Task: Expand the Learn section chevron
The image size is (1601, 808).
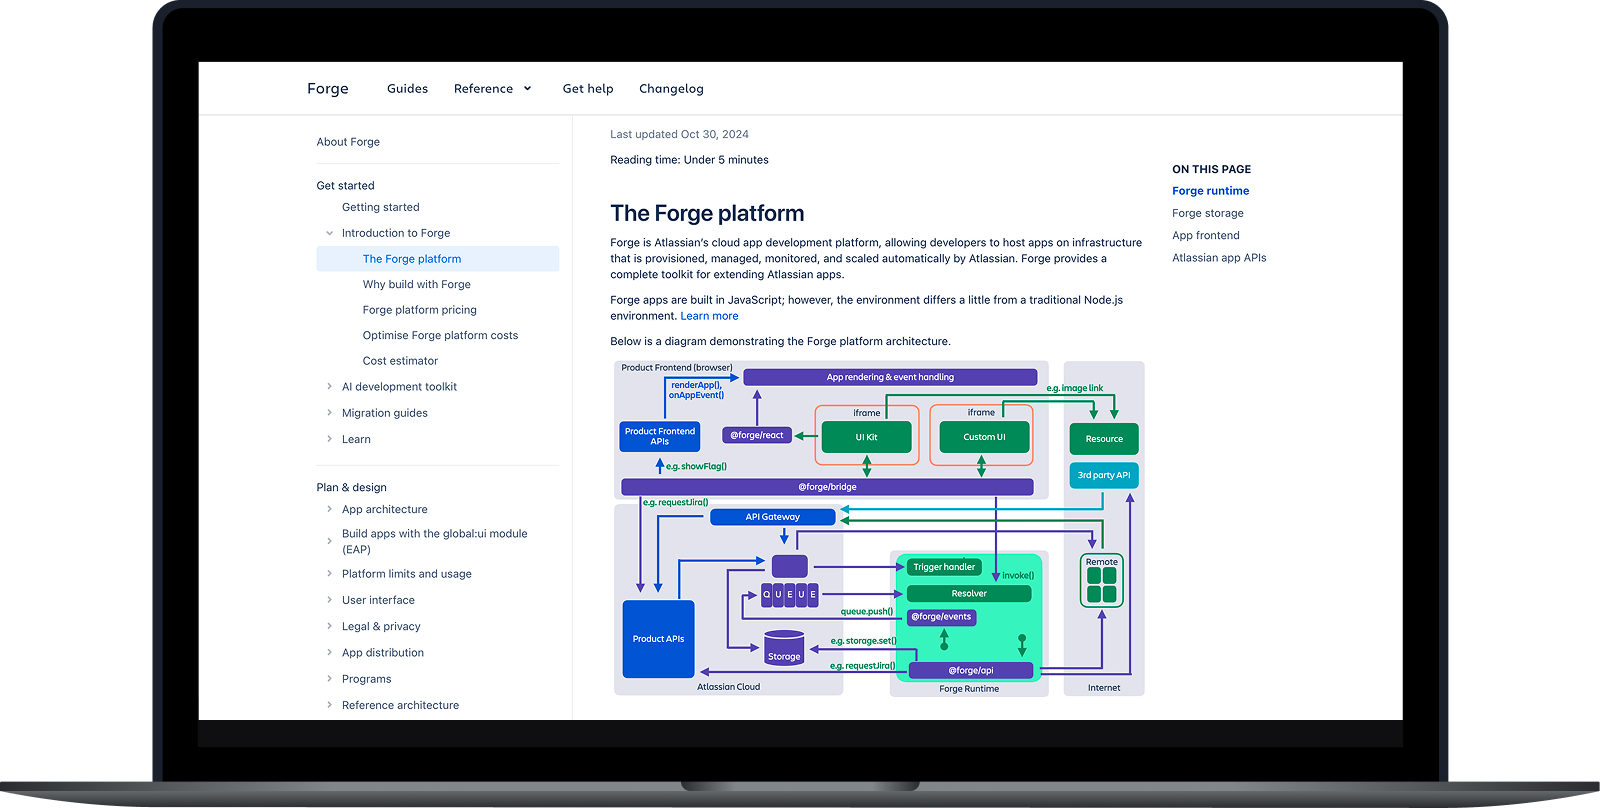Action: click(x=329, y=439)
